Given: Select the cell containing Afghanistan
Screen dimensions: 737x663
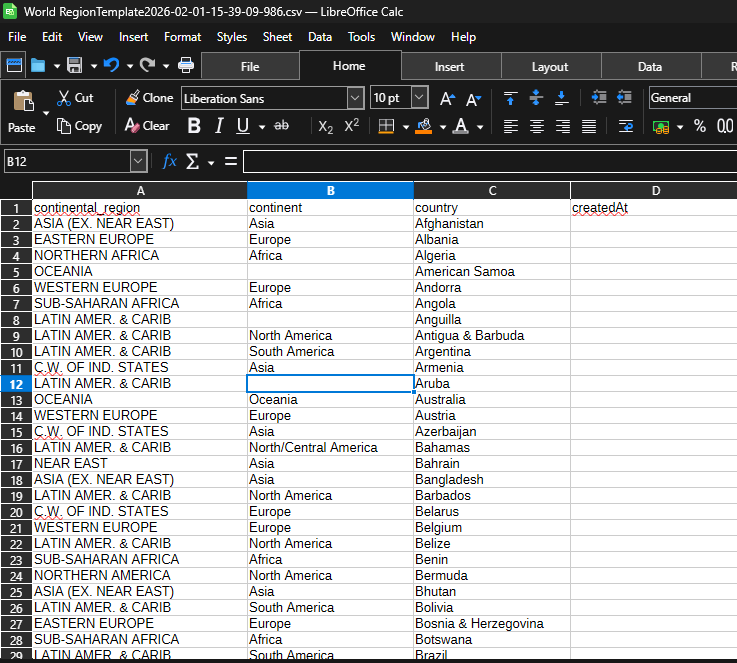Looking at the screenshot, I should click(490, 224).
